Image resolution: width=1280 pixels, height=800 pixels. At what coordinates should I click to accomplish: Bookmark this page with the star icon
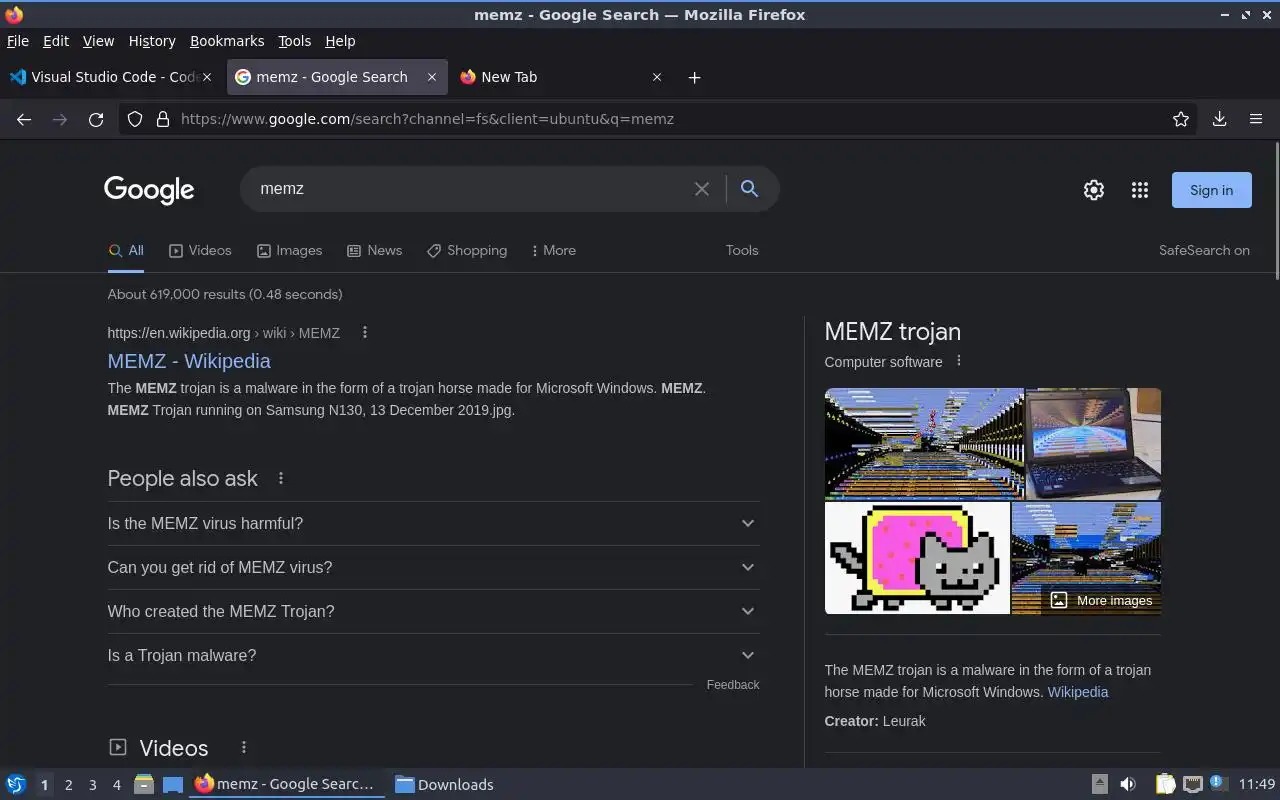(x=1181, y=119)
